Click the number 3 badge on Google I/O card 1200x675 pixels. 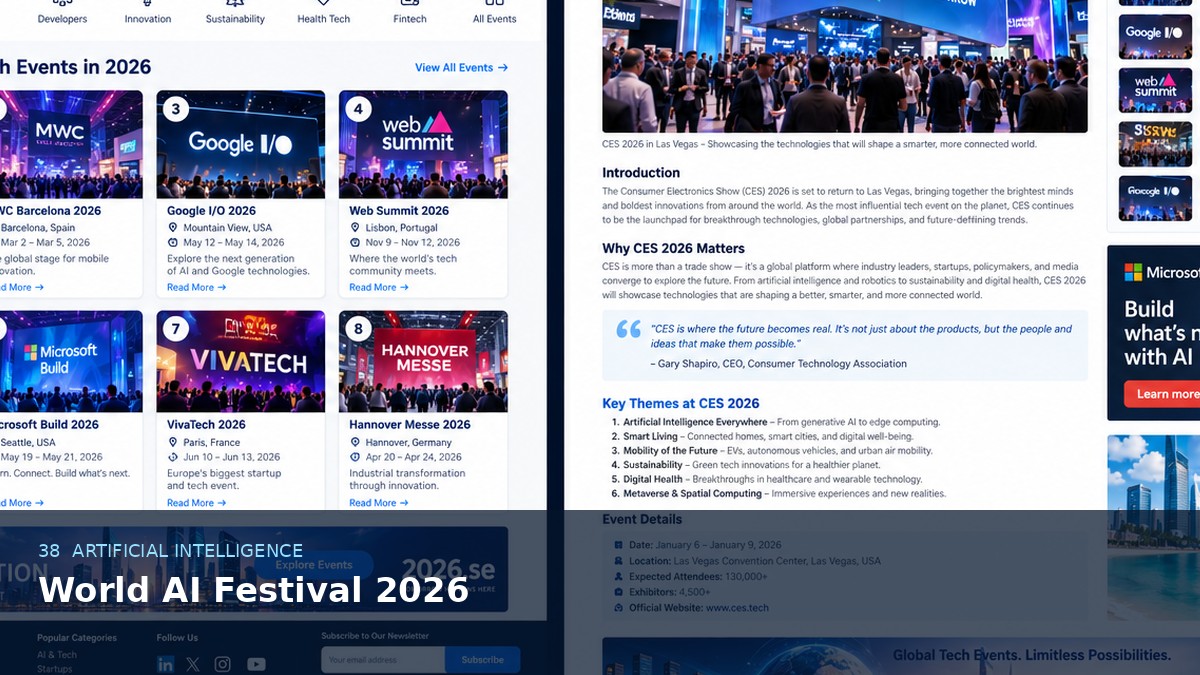pyautogui.click(x=176, y=109)
